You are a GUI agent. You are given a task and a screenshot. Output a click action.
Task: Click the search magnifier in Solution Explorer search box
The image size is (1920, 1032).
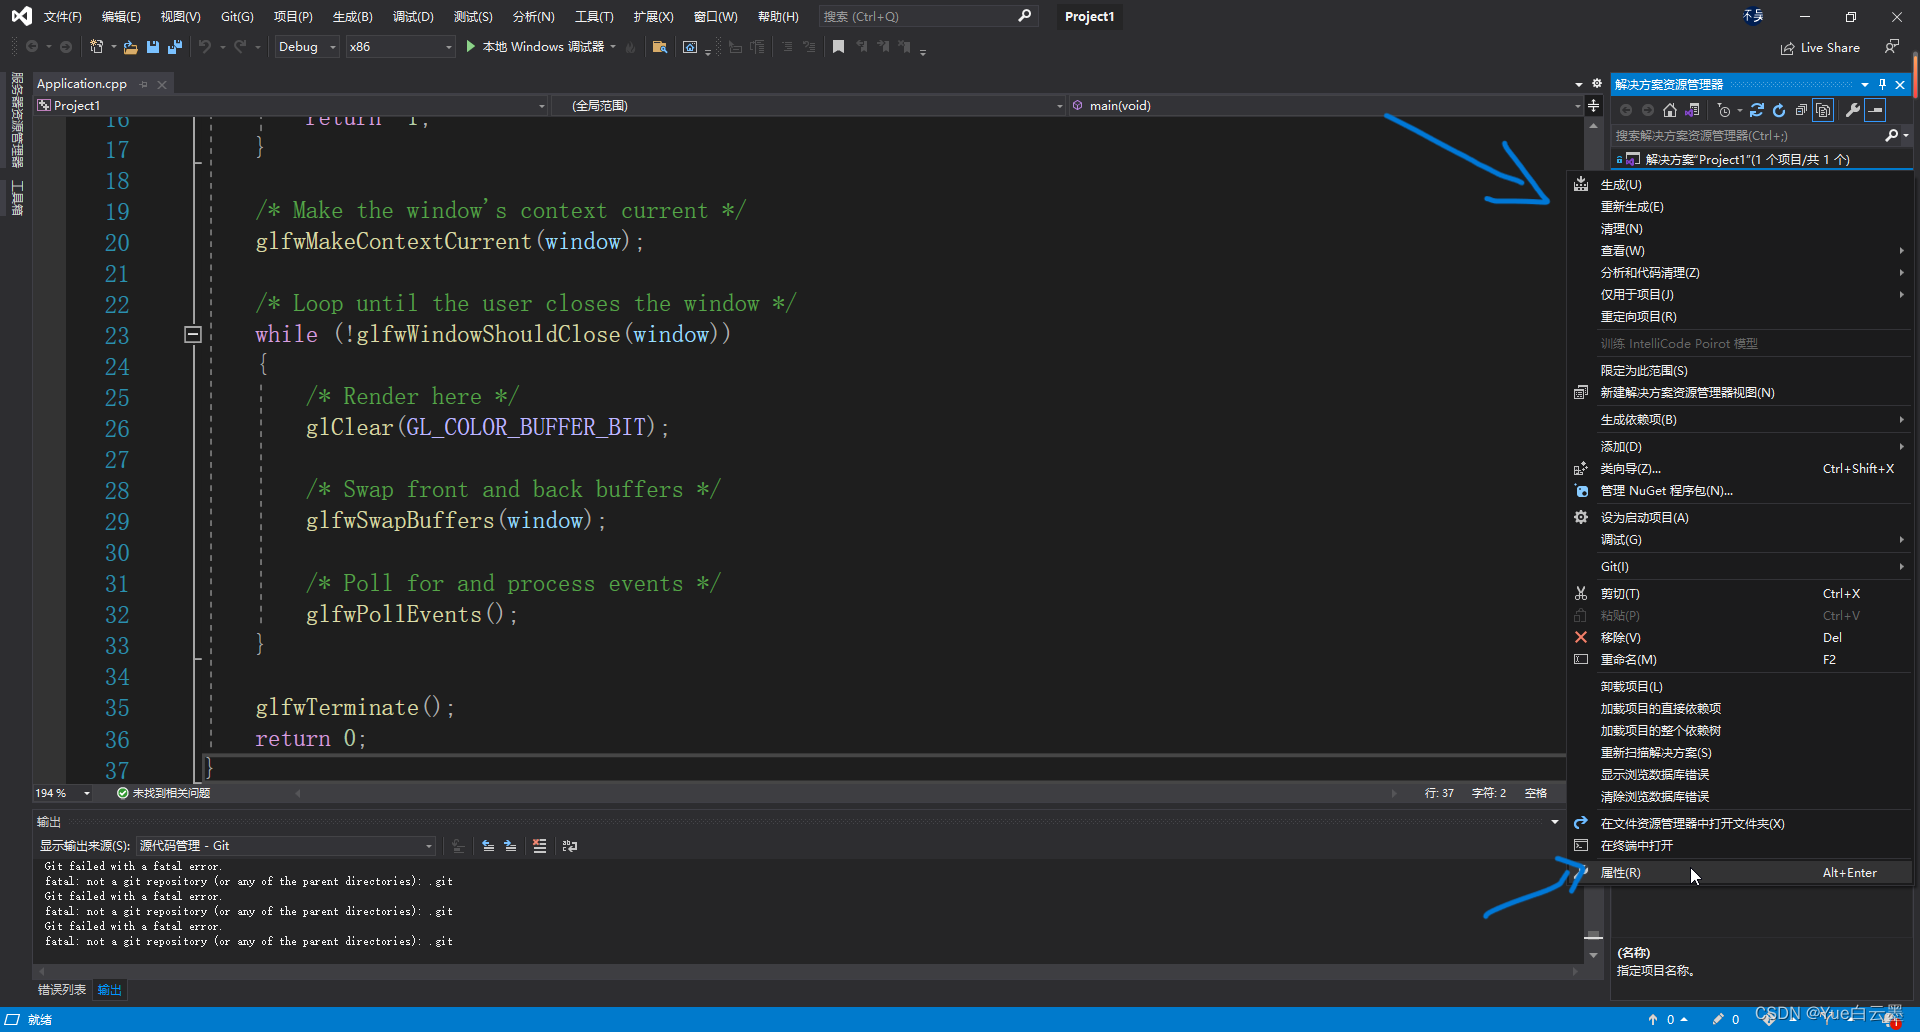click(x=1891, y=135)
